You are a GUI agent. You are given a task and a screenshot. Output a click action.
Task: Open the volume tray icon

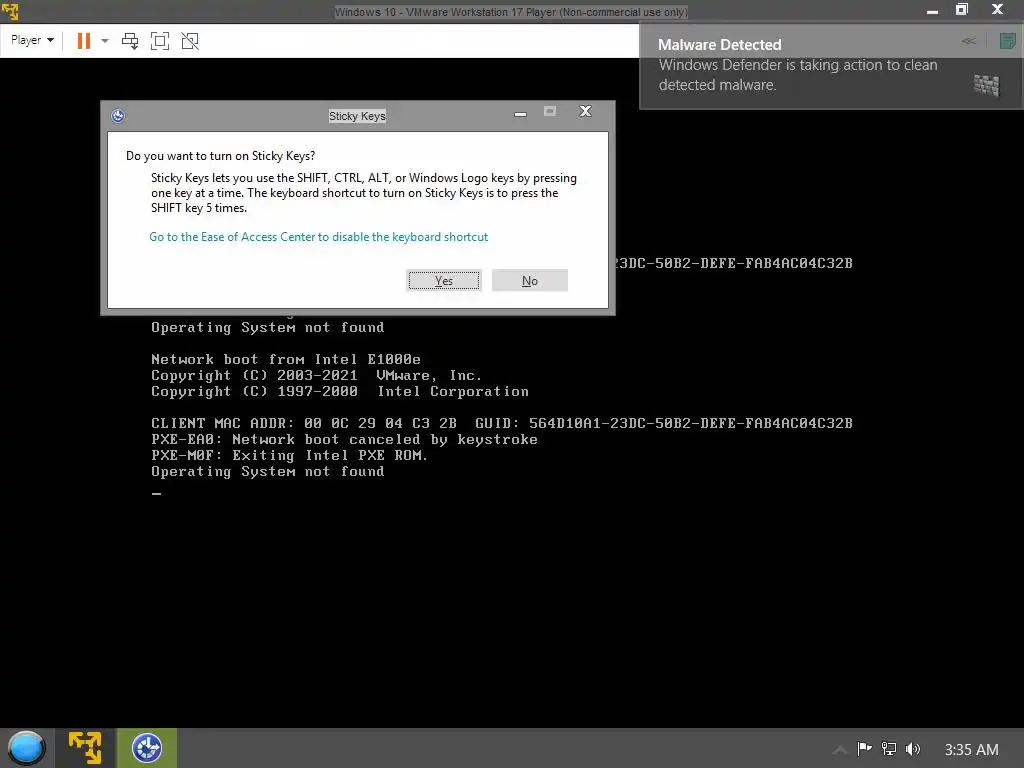click(x=913, y=749)
